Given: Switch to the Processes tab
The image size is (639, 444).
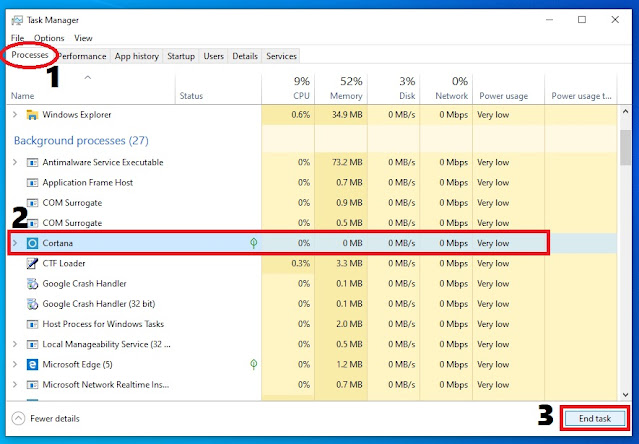Looking at the screenshot, I should coord(29,55).
